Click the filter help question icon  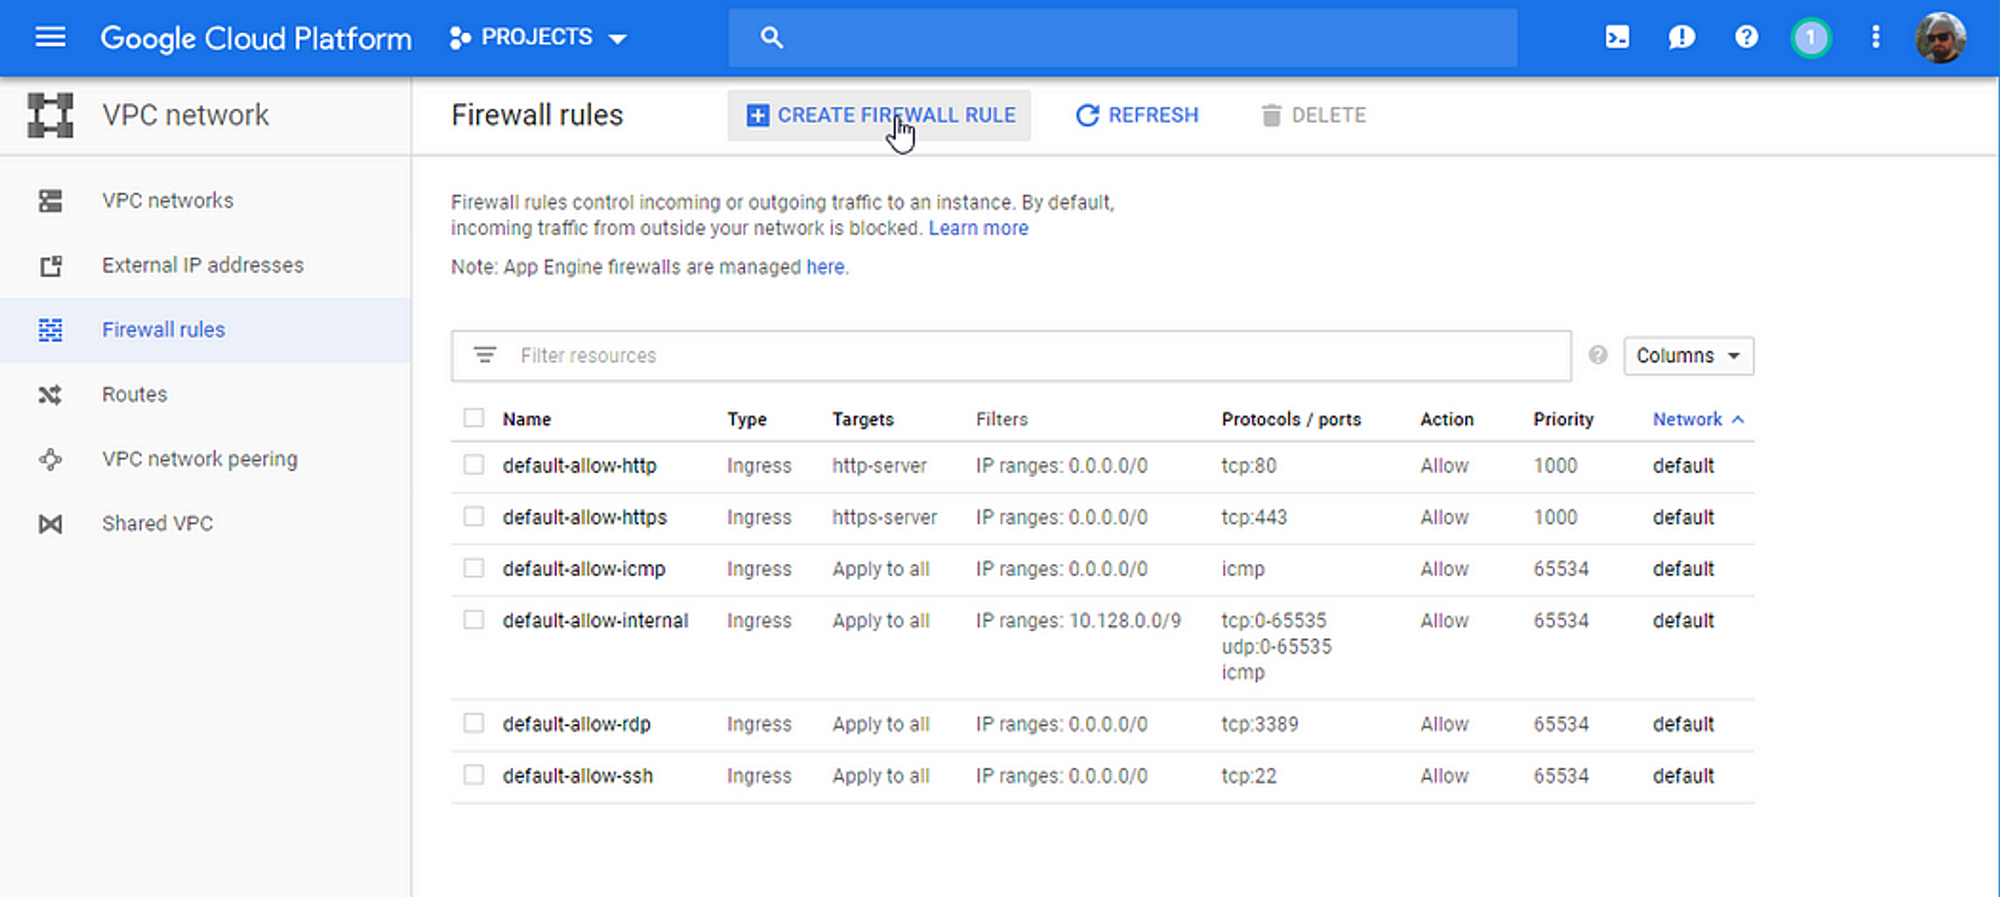[1598, 355]
